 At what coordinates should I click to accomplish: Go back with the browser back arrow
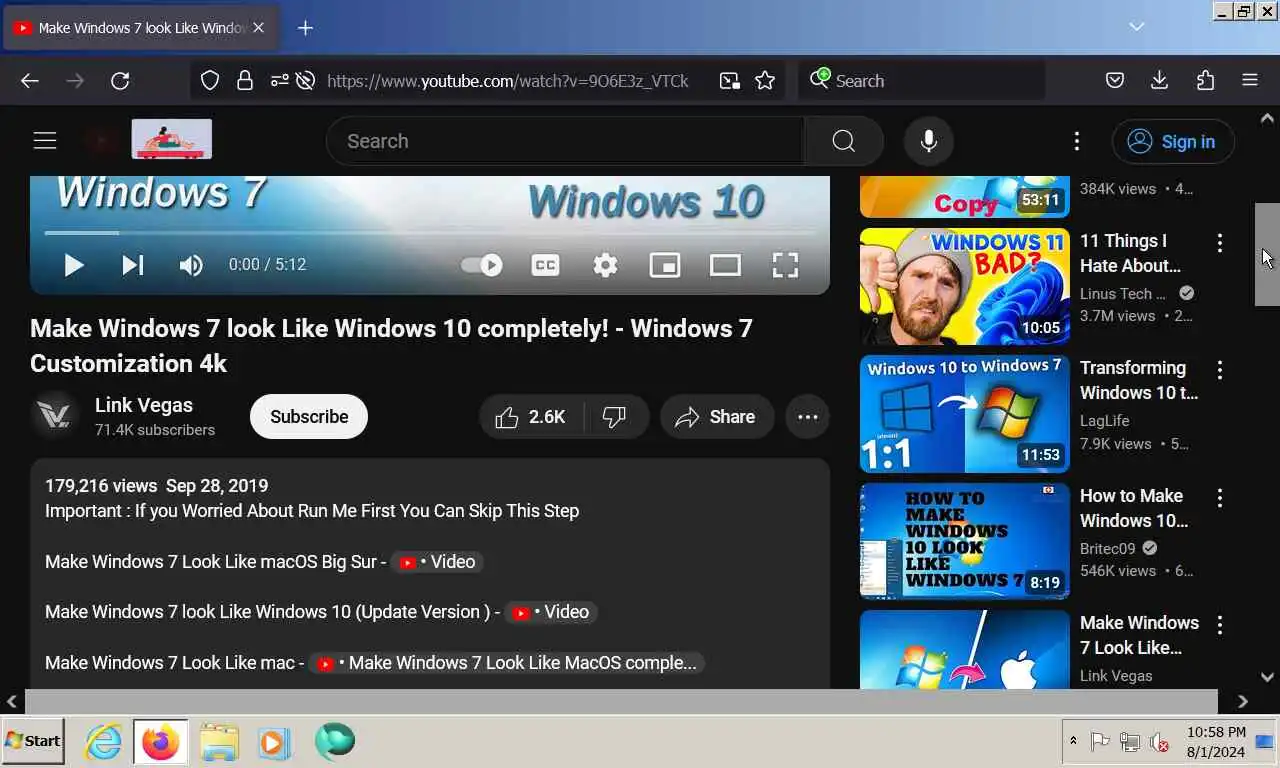[x=30, y=81]
